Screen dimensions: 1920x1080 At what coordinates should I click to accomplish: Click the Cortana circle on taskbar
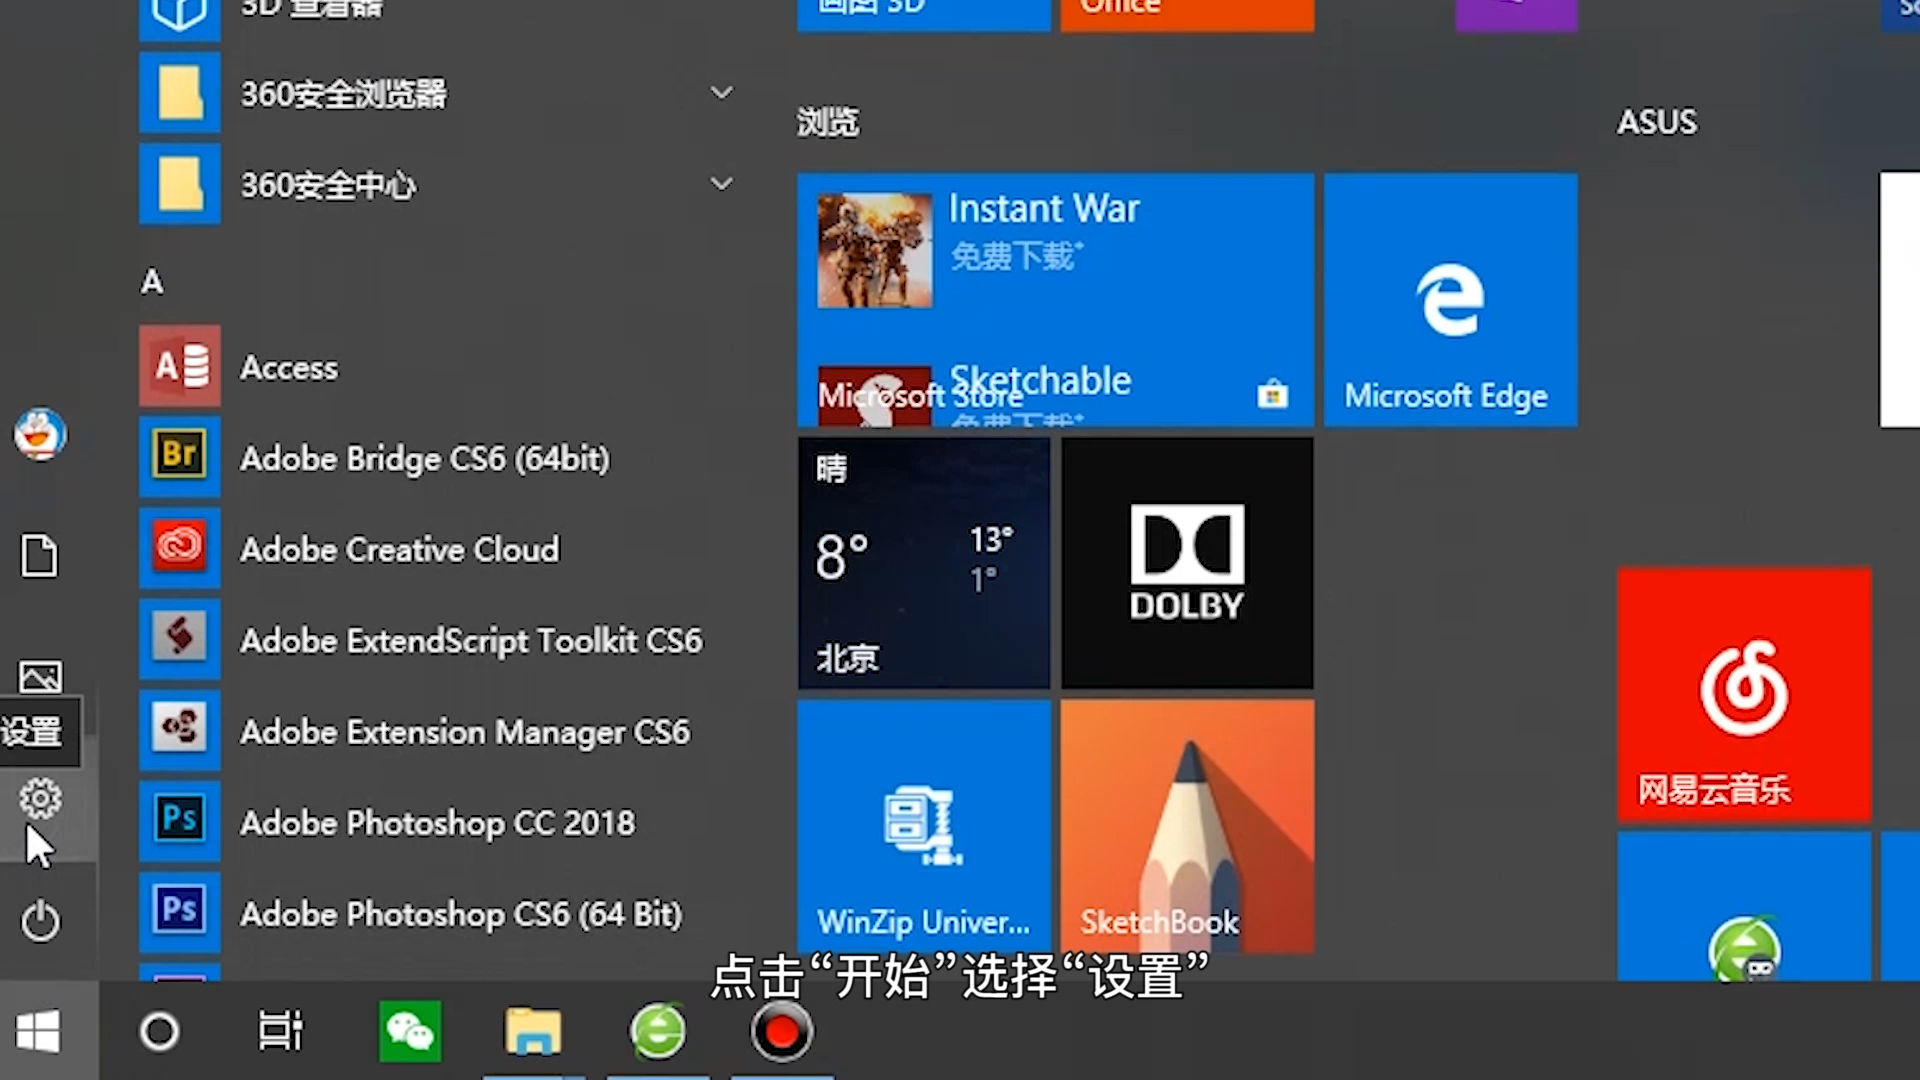click(159, 1031)
